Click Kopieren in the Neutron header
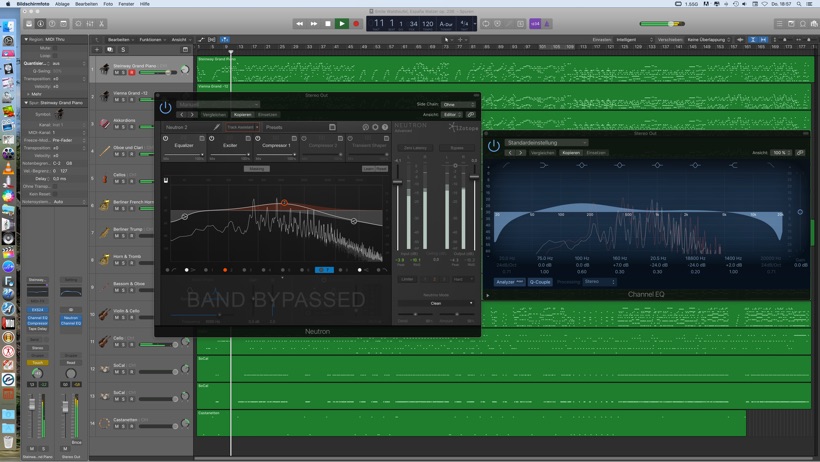The image size is (820, 462). (x=242, y=115)
